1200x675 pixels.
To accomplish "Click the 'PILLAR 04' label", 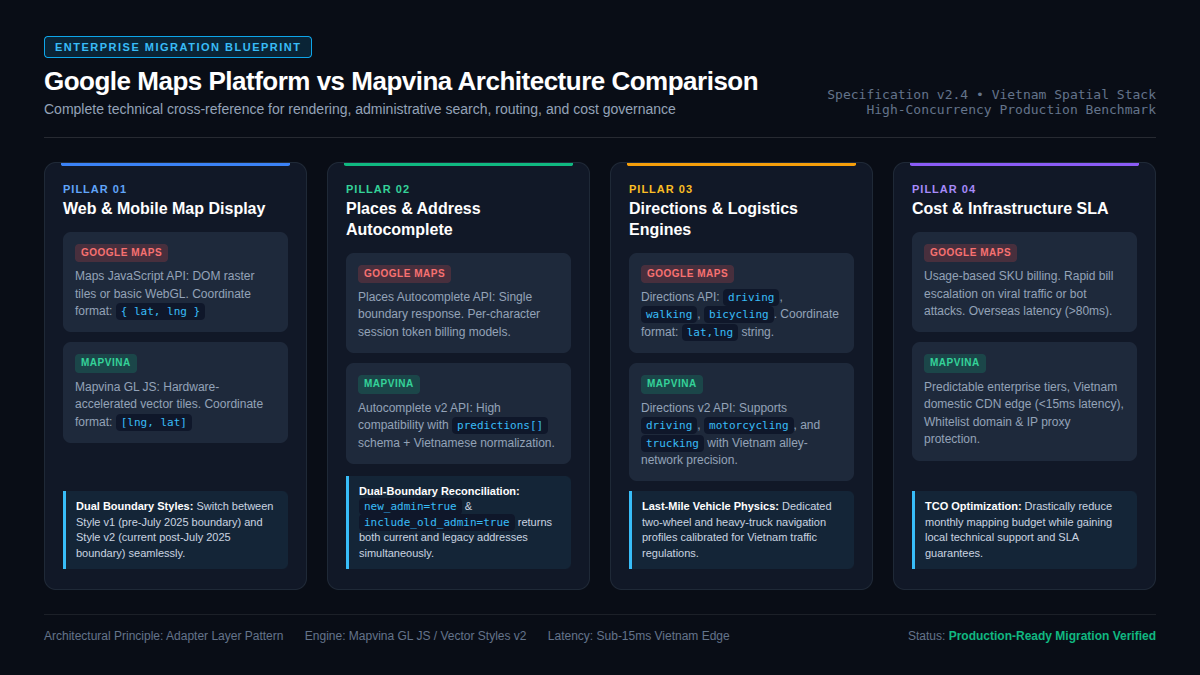I will (x=944, y=189).
